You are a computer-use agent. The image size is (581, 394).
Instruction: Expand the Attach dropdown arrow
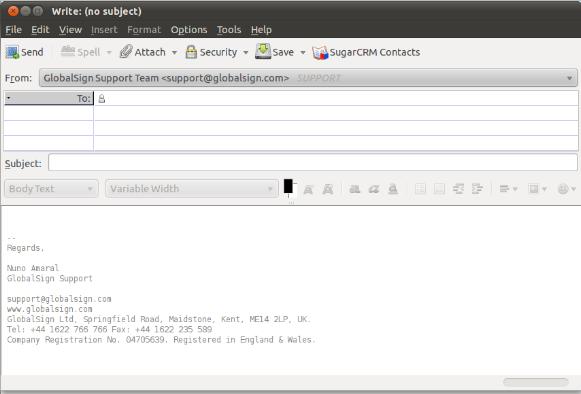coord(174,53)
